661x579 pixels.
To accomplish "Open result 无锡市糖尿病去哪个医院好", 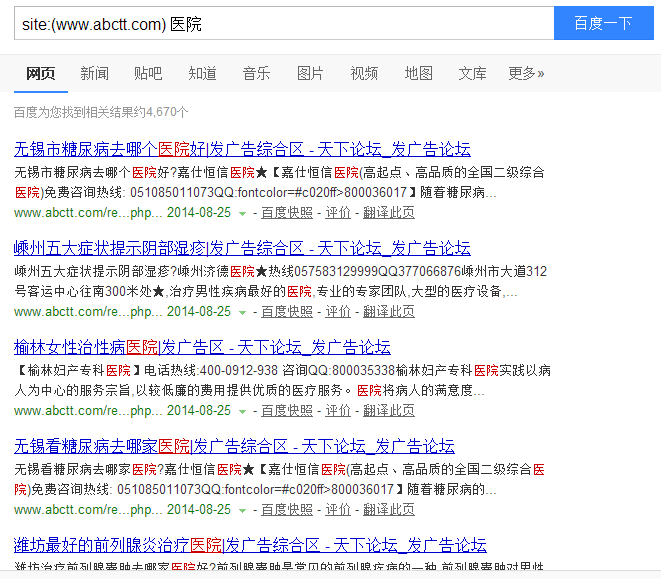I will [x=242, y=149].
